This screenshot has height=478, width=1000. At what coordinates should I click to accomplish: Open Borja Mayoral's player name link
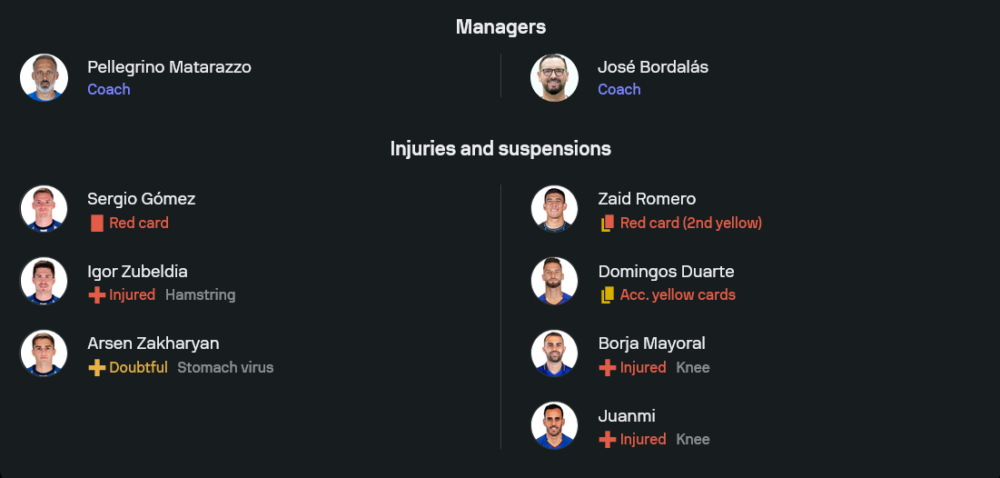tap(651, 343)
